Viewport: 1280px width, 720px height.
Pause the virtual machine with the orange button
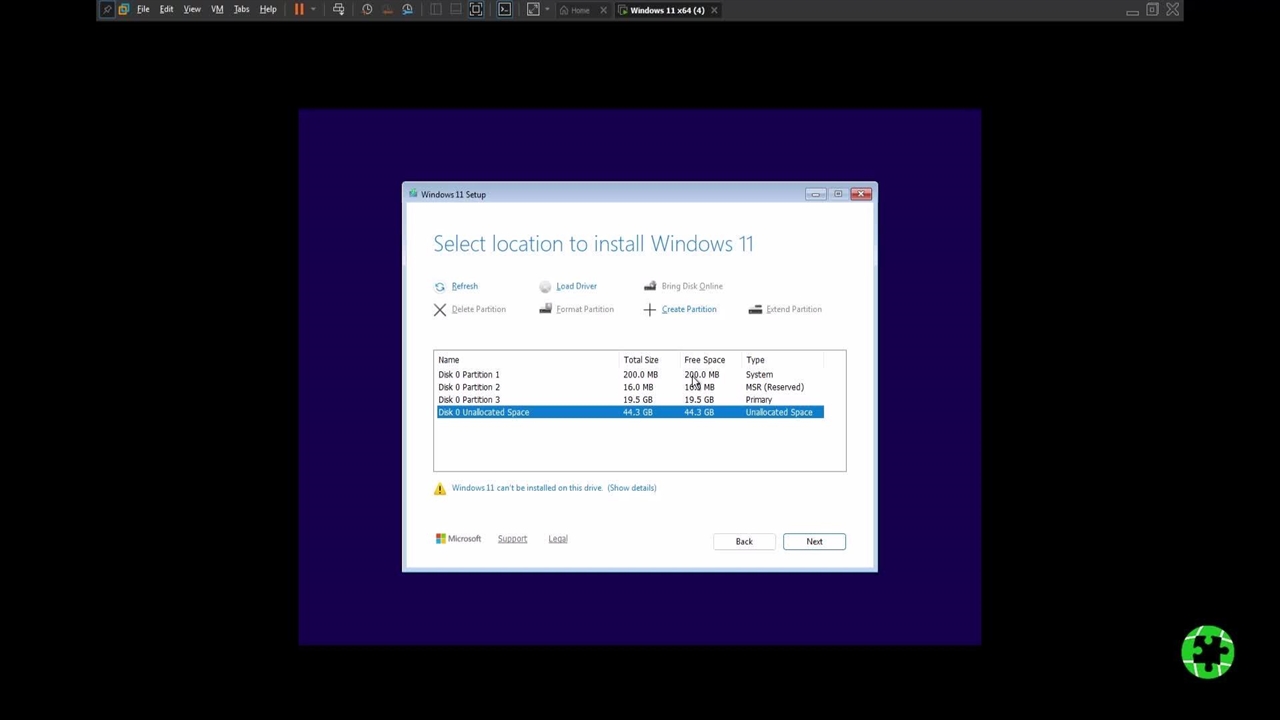(298, 10)
